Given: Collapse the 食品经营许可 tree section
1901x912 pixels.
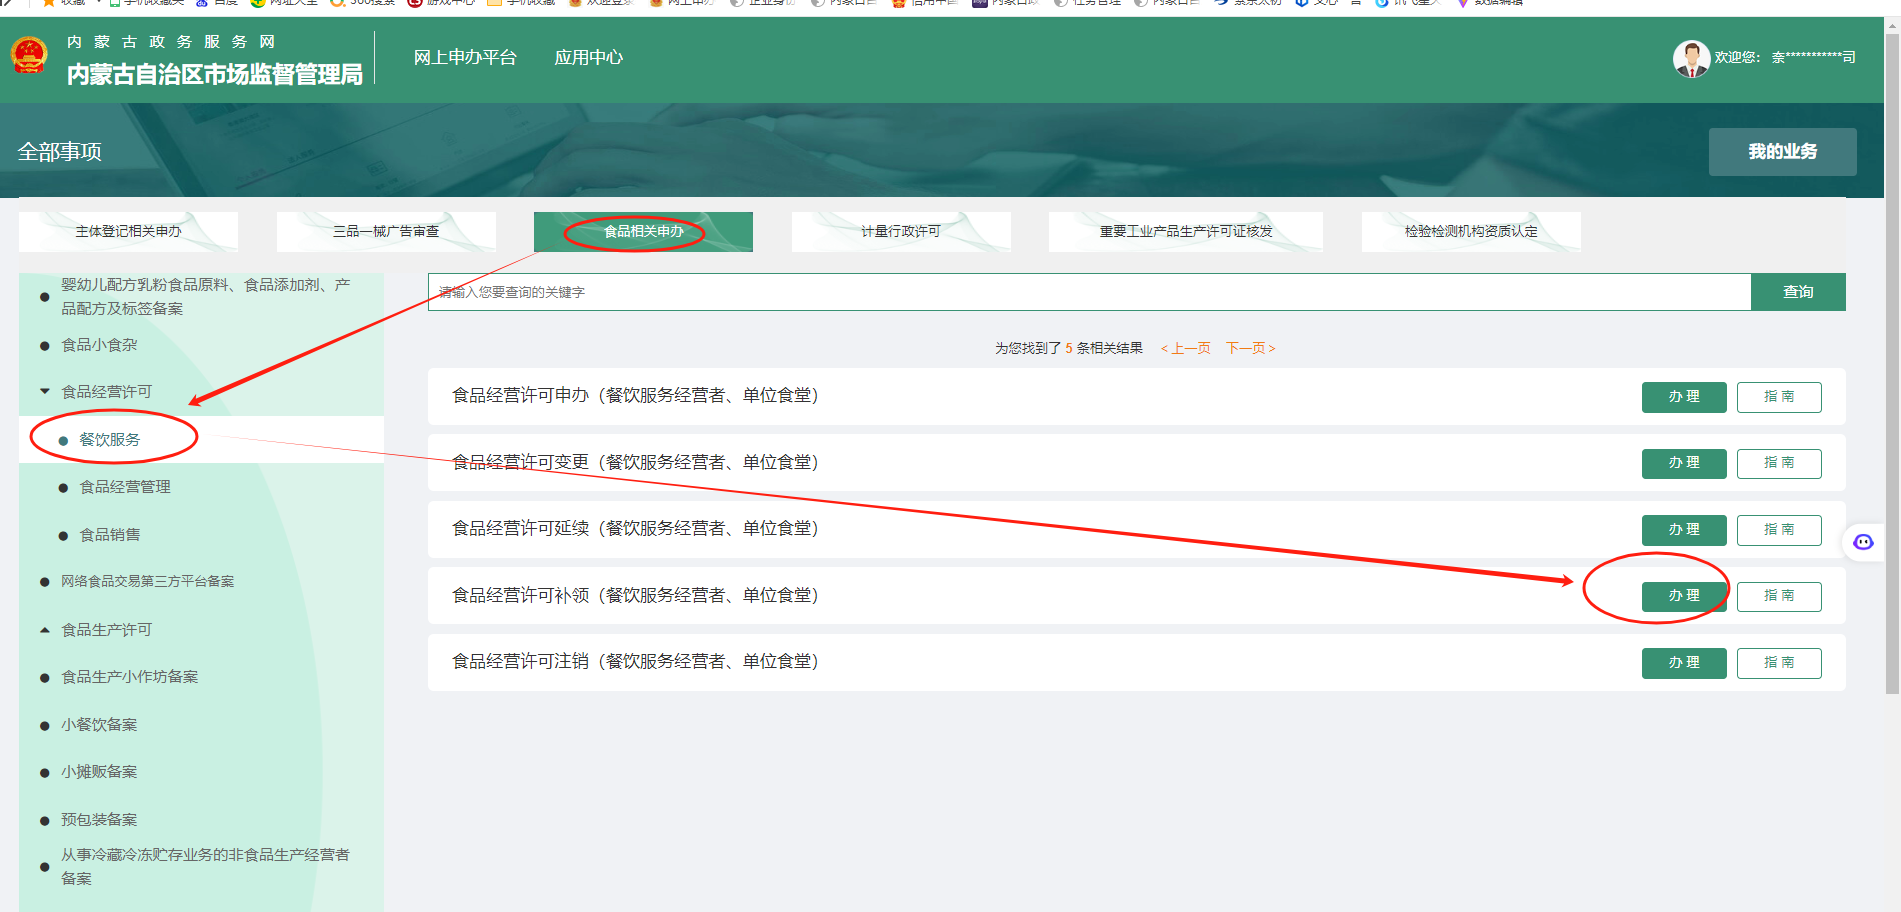Looking at the screenshot, I should tap(45, 392).
